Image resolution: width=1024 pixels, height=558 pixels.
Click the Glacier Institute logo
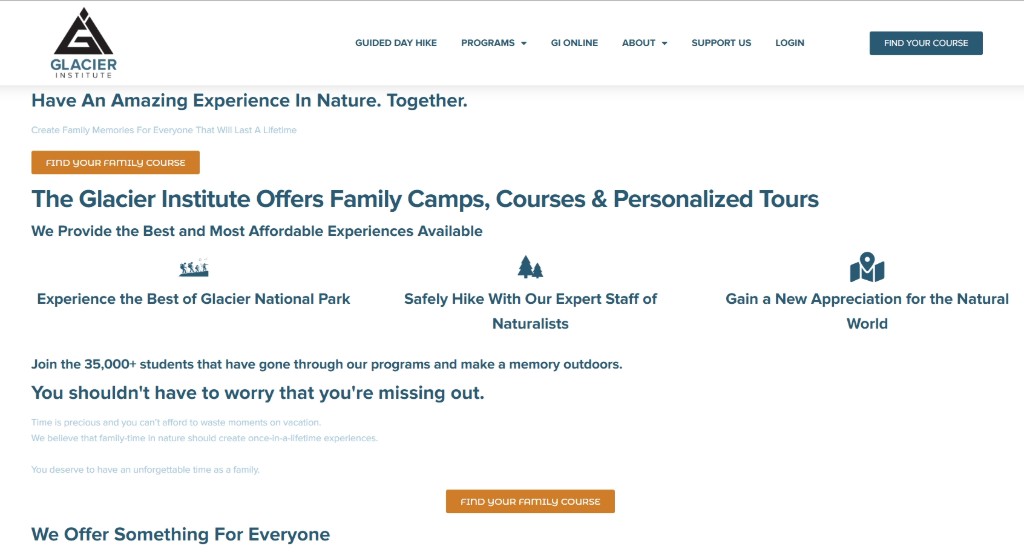click(x=84, y=43)
